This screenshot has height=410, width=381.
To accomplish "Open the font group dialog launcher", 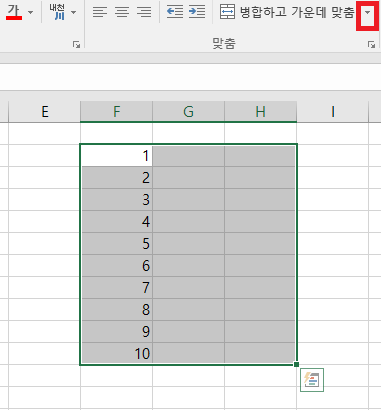I will click(76, 44).
